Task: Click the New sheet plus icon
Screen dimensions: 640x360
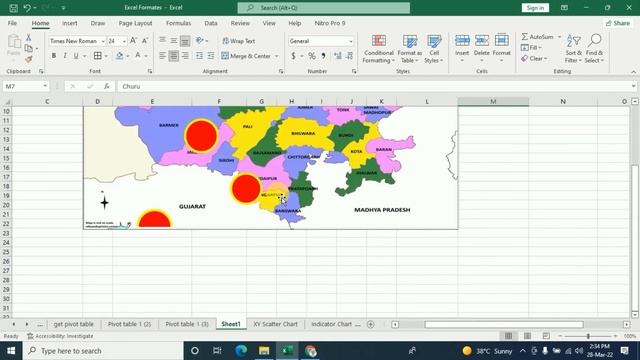Action: tap(371, 324)
